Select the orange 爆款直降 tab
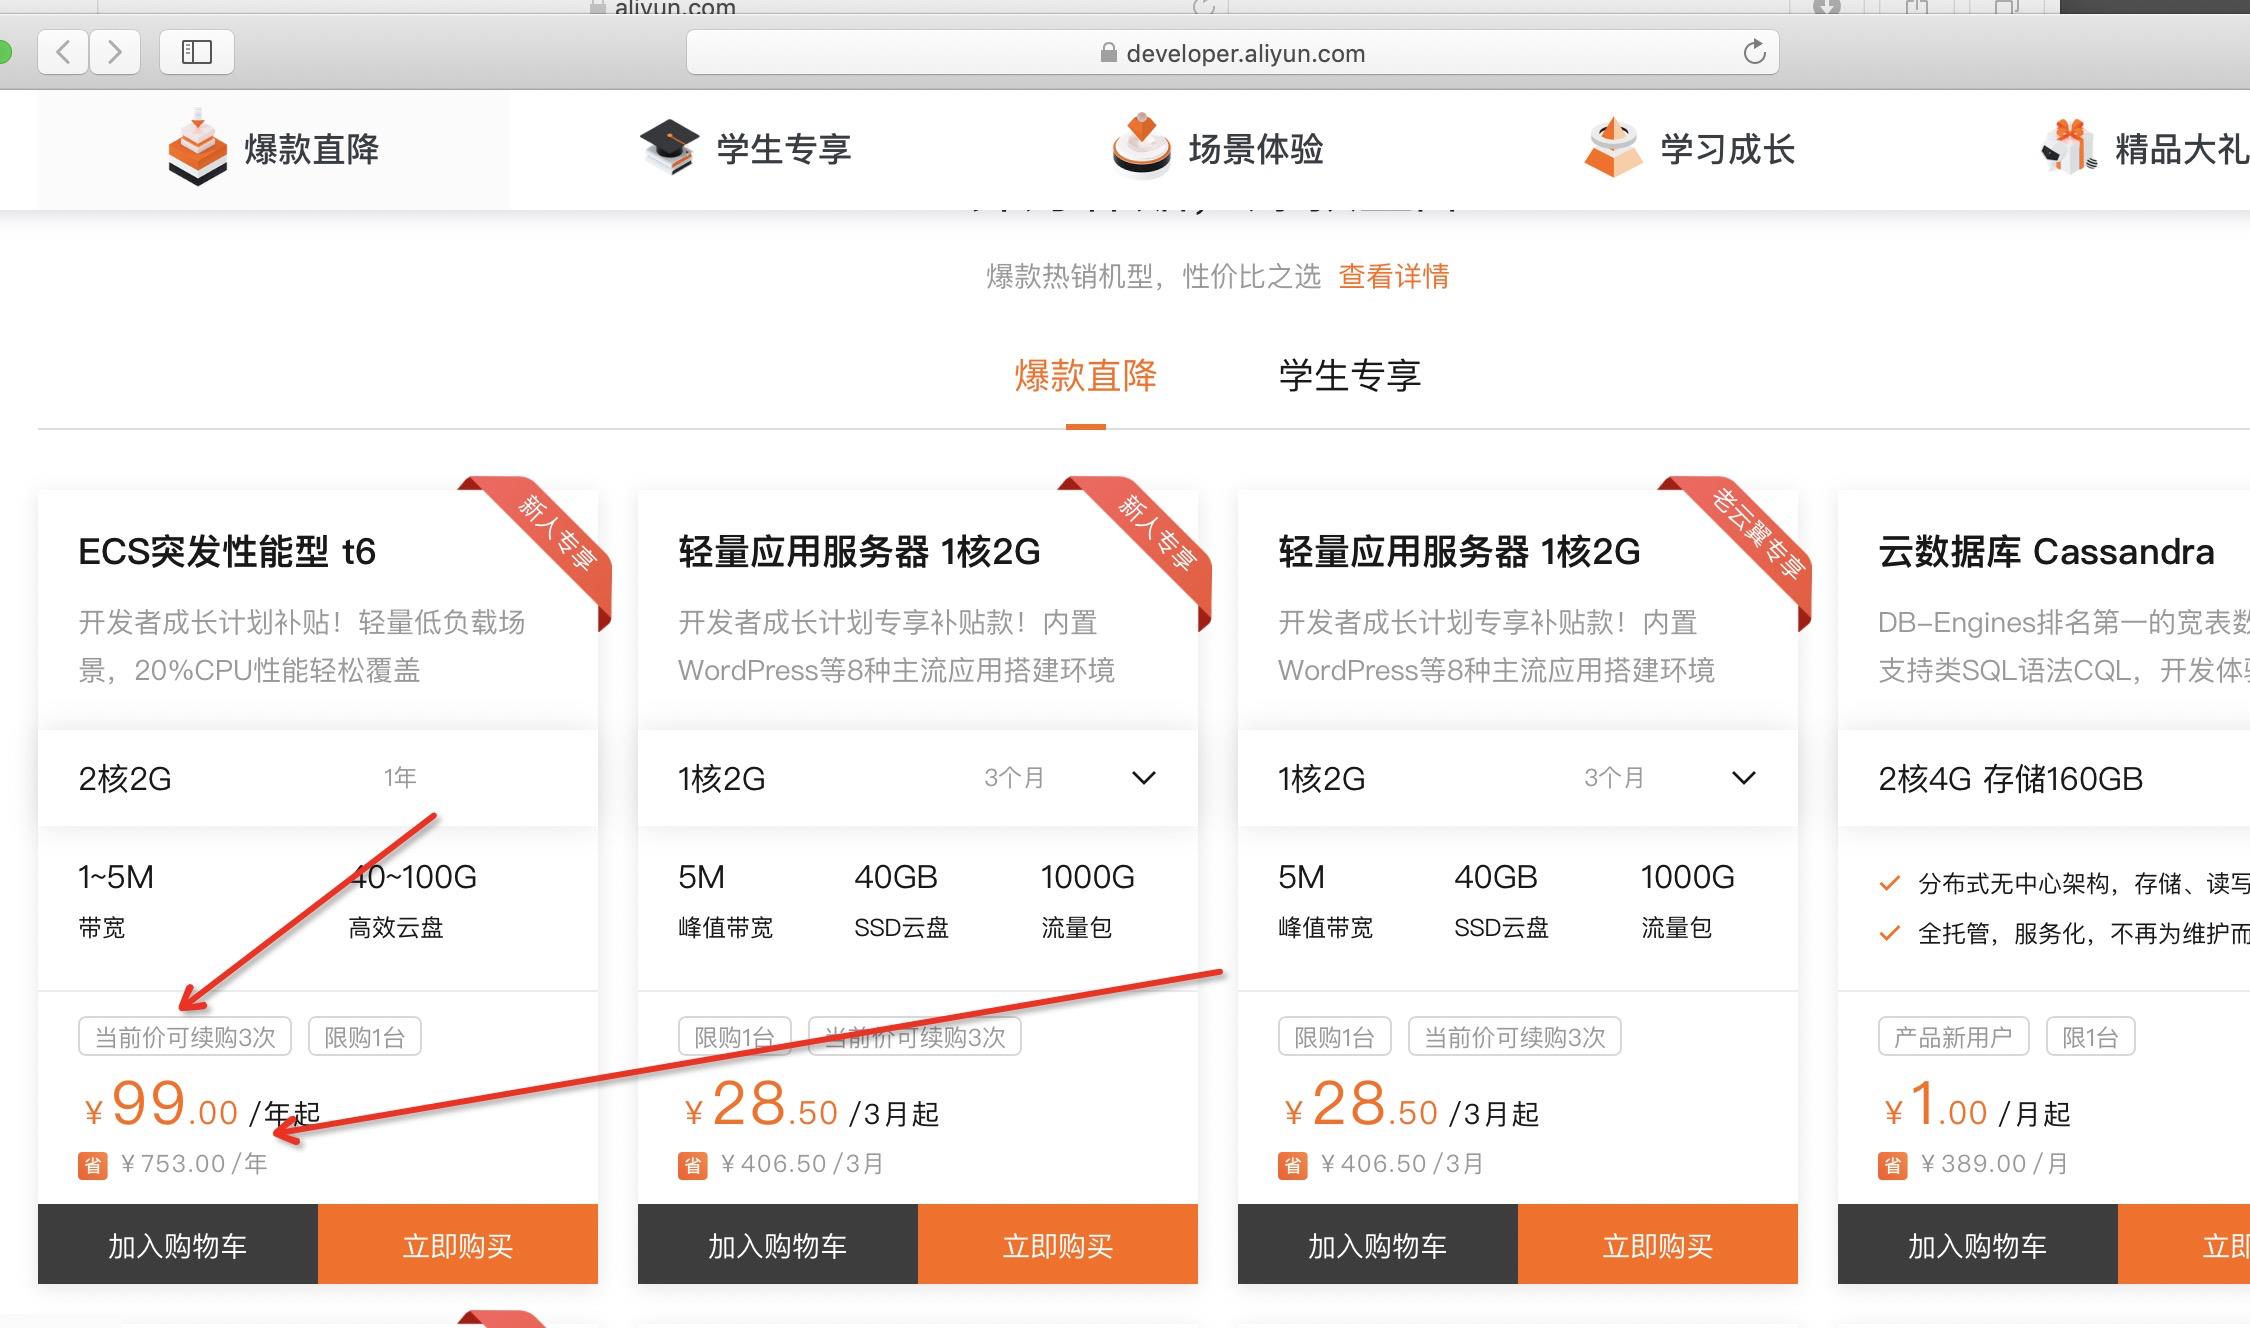This screenshot has width=2250, height=1328. coord(1086,376)
